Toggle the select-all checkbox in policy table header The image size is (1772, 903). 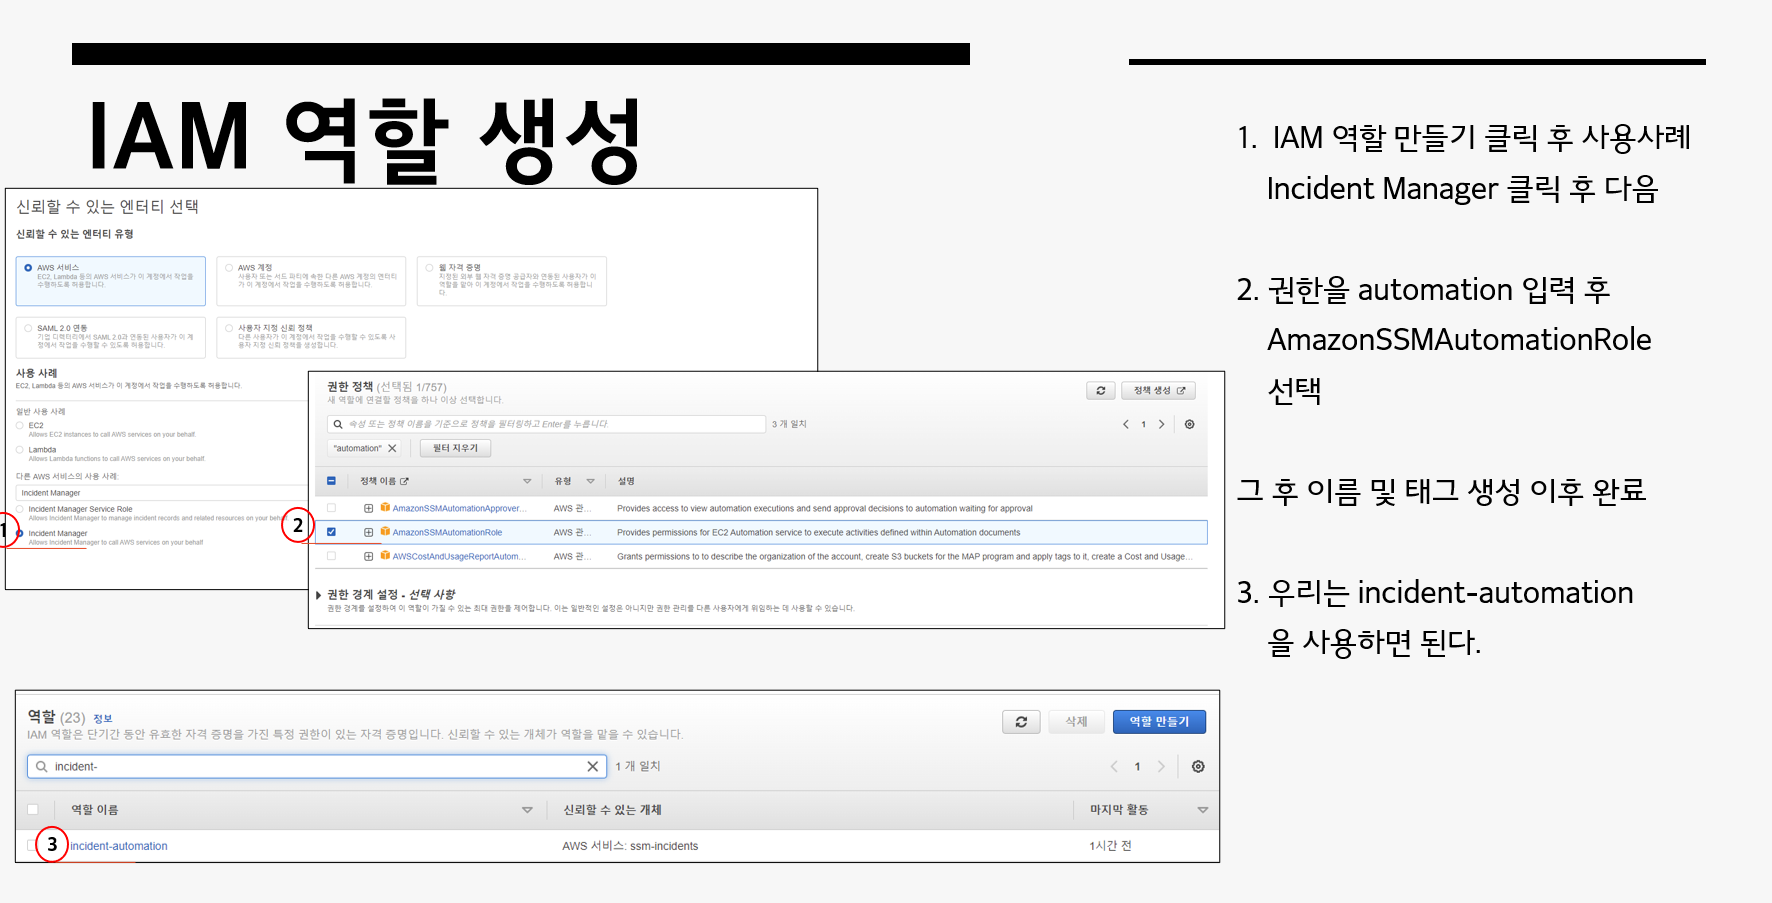coord(331,481)
